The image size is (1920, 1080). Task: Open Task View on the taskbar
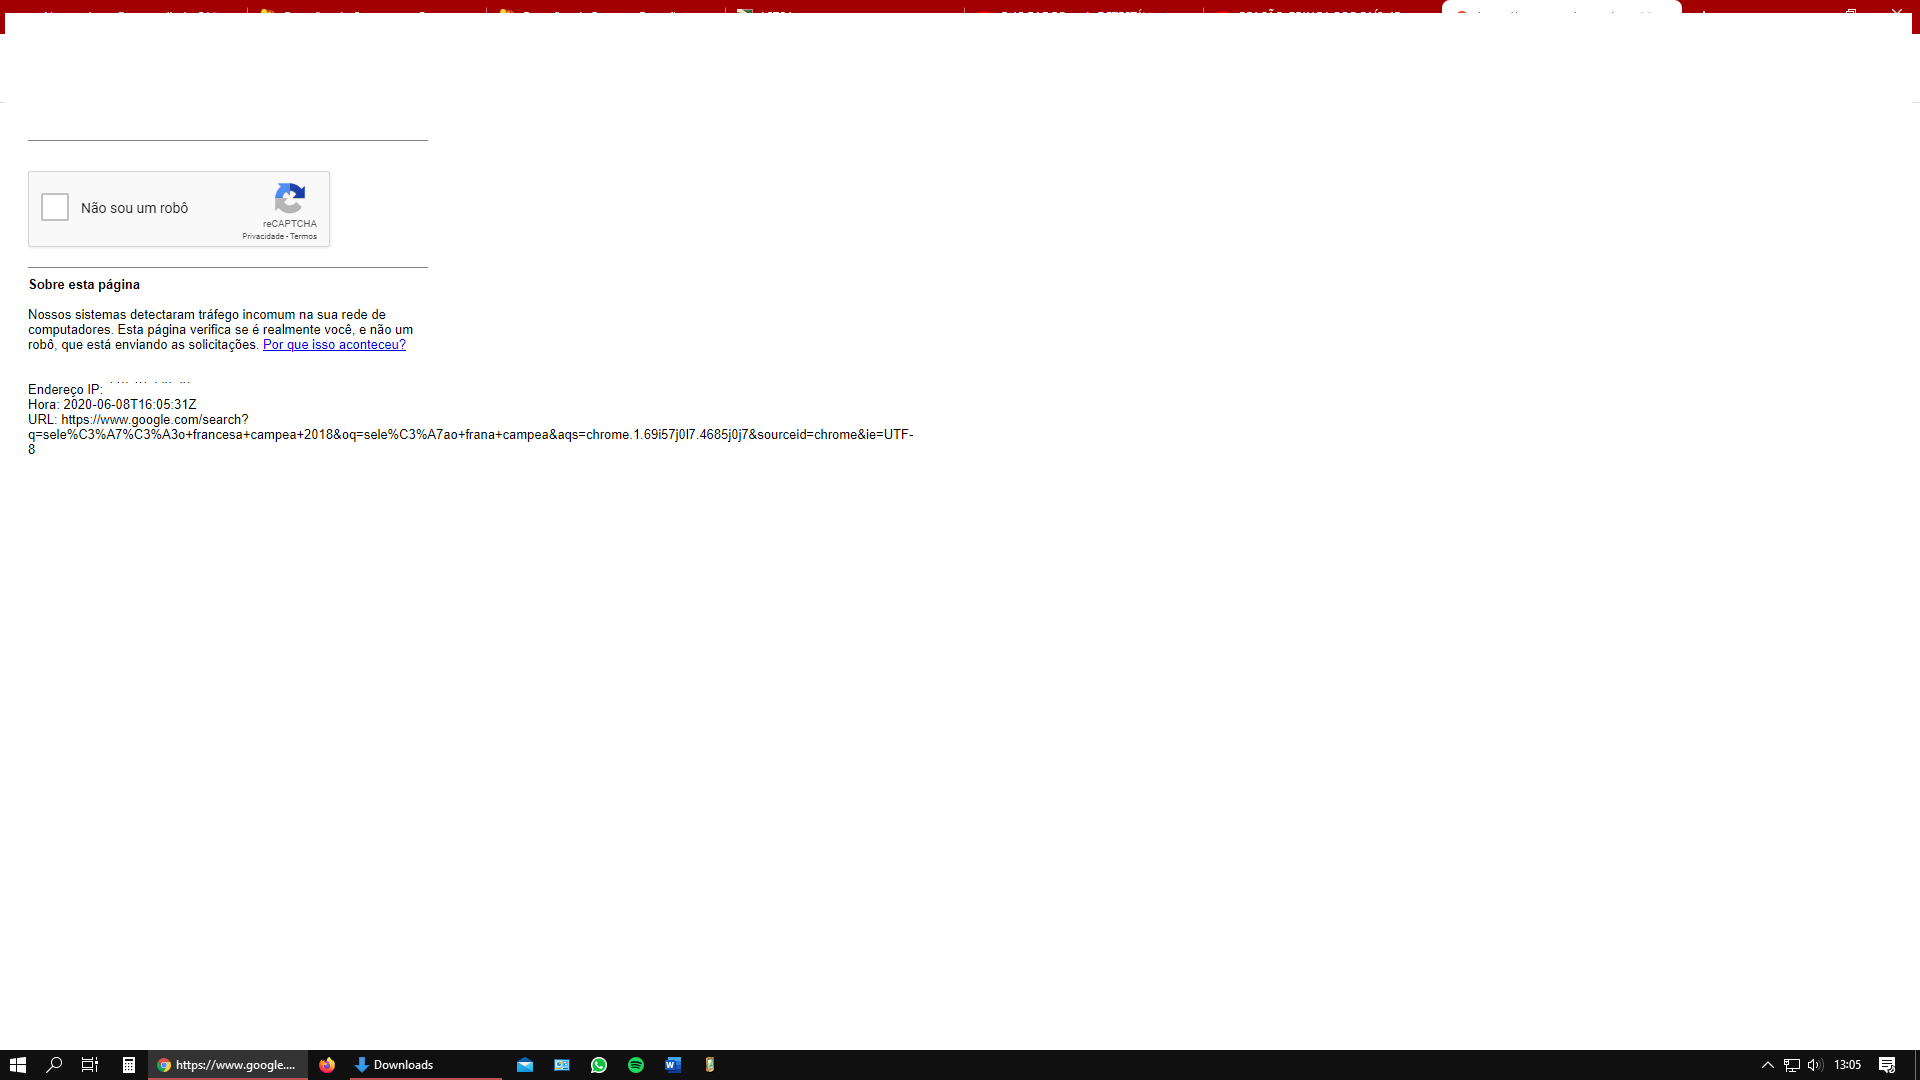click(90, 1065)
